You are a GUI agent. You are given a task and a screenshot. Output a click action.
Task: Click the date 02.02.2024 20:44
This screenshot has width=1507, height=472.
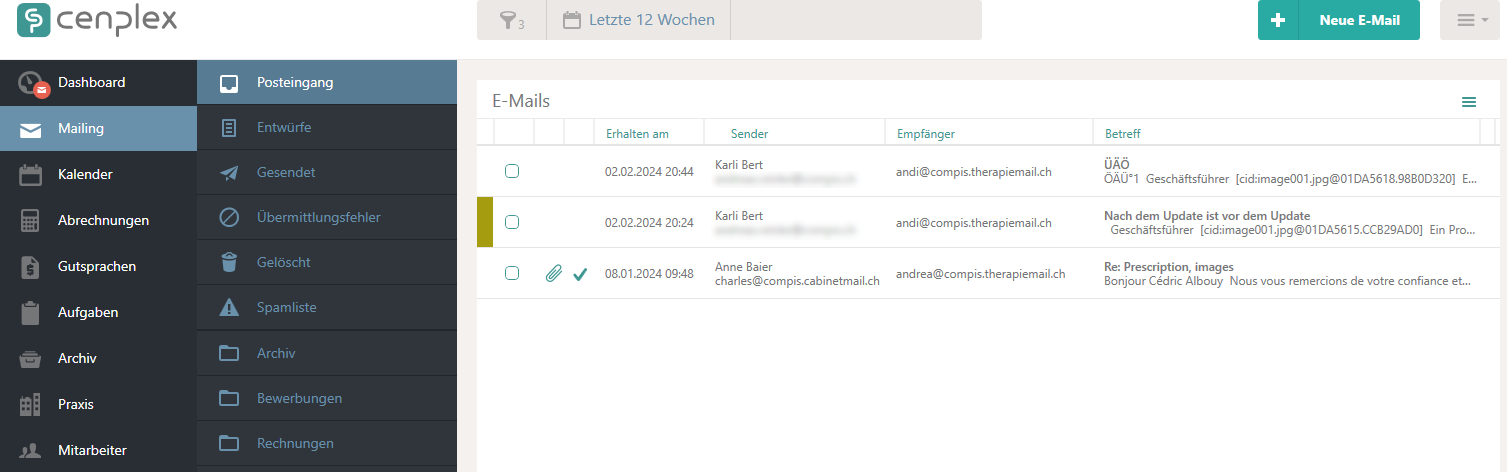(649, 171)
